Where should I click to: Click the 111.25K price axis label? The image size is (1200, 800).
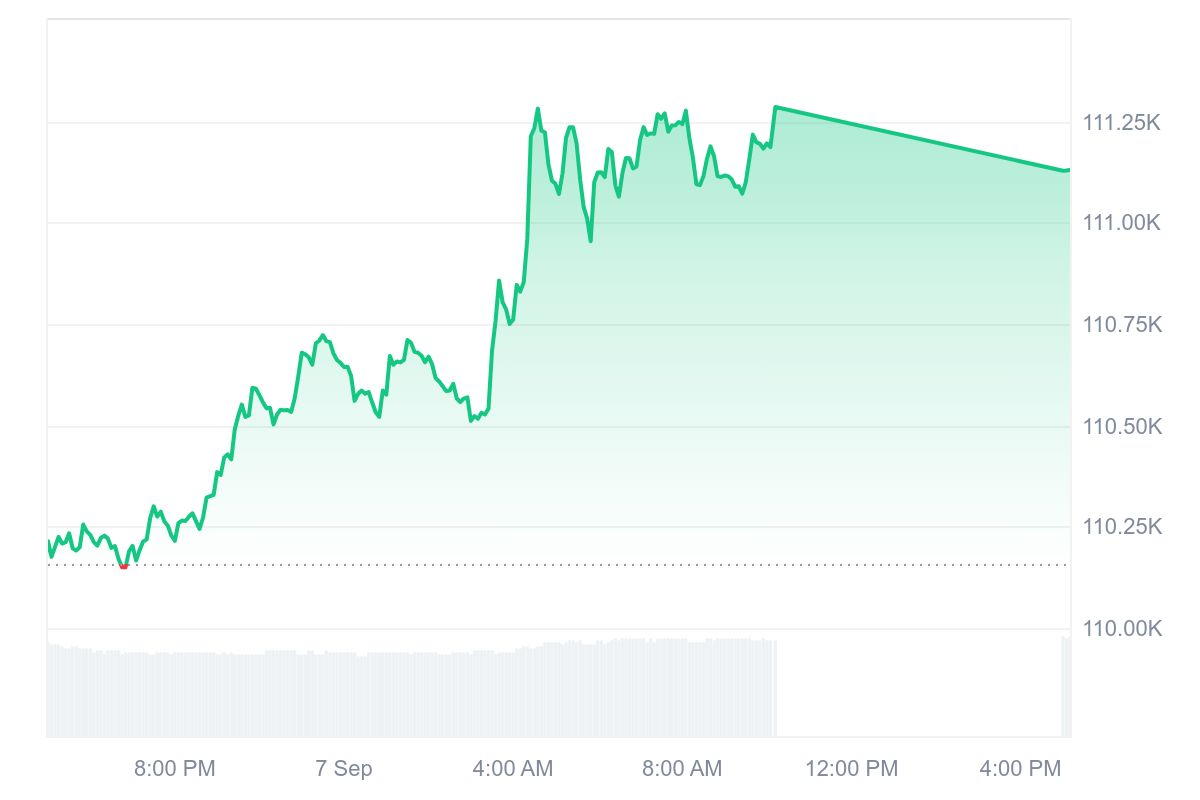pos(1122,123)
